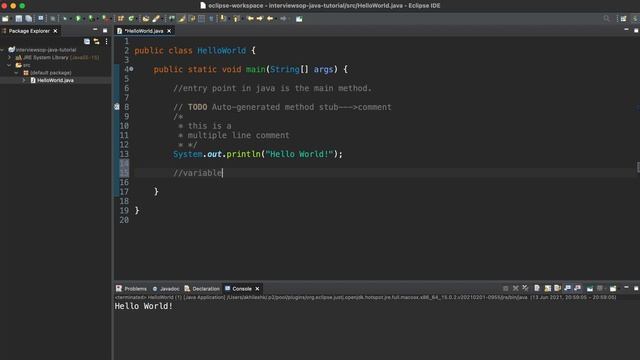This screenshot has height=360, width=640.
Task: Open dropdown arrow next to Debug button
Action: (x=70, y=19)
